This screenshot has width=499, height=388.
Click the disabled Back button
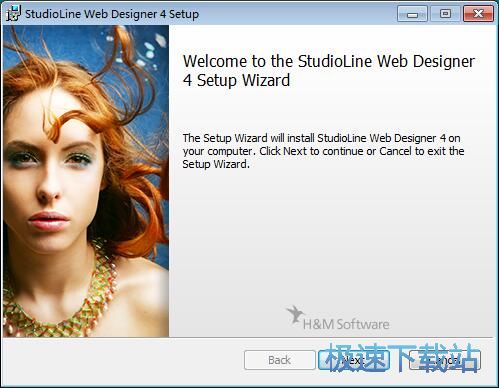[280, 360]
